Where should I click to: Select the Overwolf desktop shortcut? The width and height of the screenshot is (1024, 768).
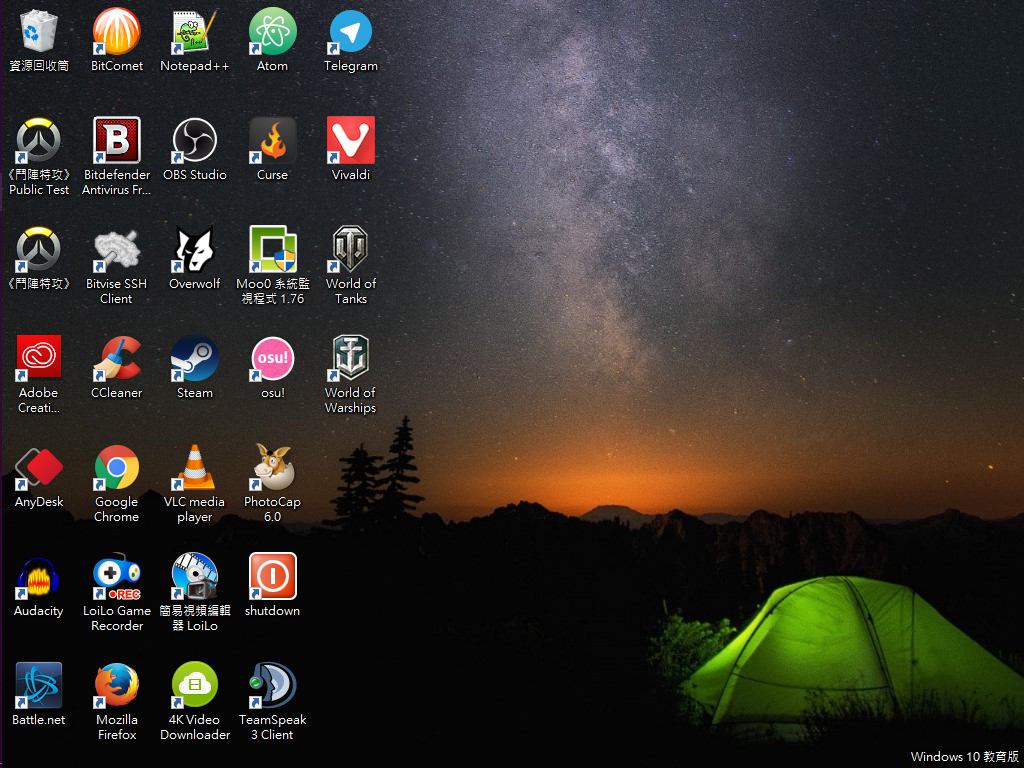click(x=195, y=250)
